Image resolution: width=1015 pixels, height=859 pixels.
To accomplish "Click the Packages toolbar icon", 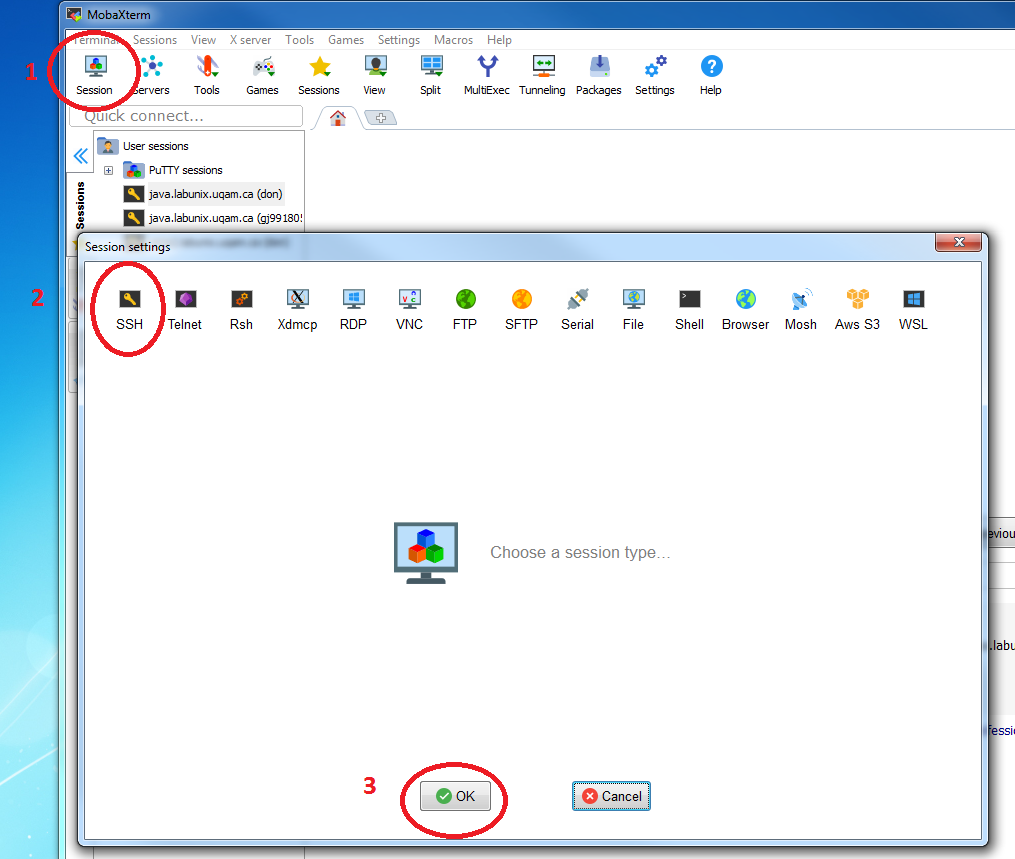I will [599, 75].
